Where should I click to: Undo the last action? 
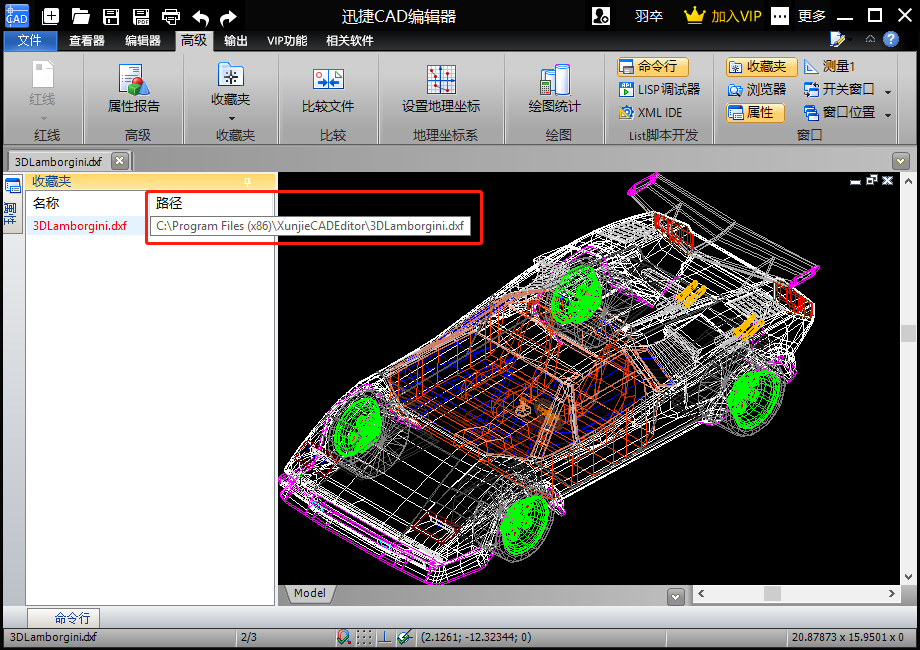(201, 18)
